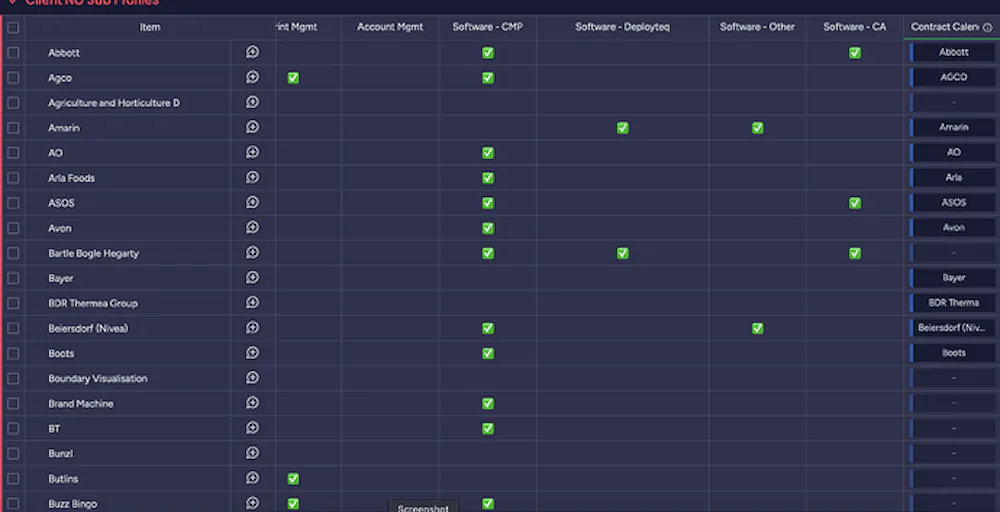Image resolution: width=1000 pixels, height=512 pixels.
Task: Uncheck Print Mgmt checkbox for Butlins
Action: [x=293, y=478]
